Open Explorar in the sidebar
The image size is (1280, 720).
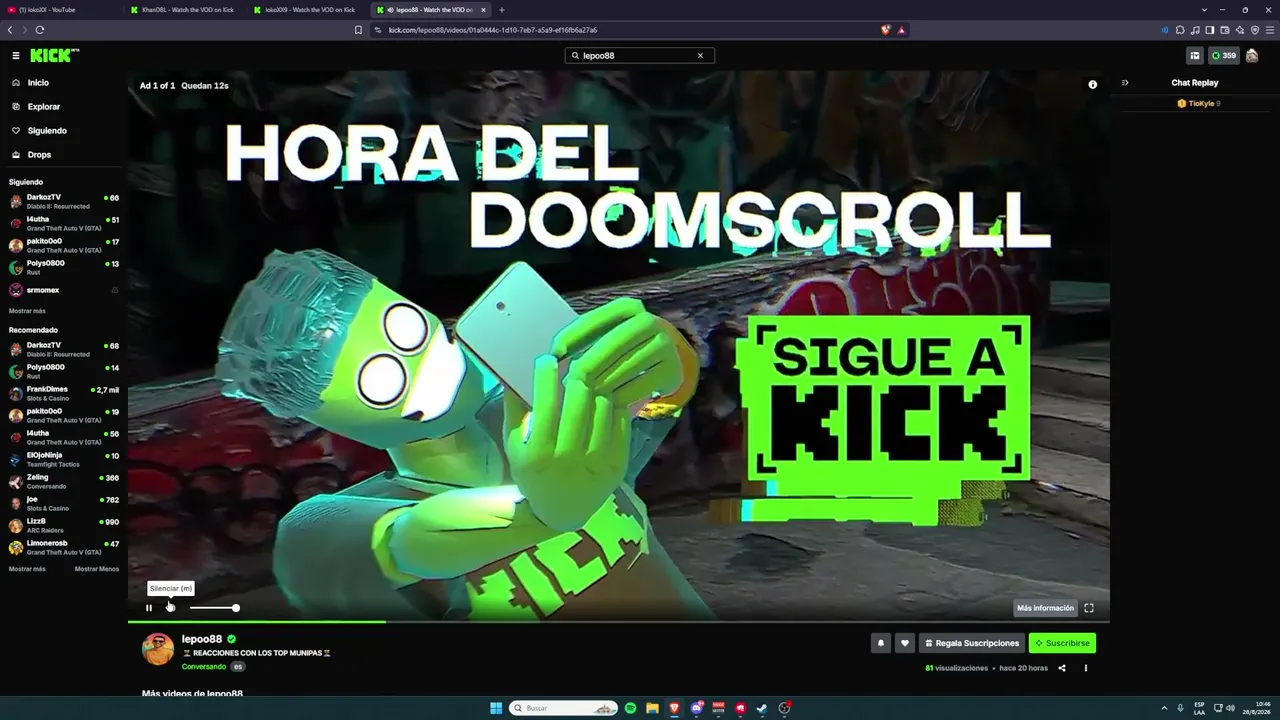(x=44, y=107)
